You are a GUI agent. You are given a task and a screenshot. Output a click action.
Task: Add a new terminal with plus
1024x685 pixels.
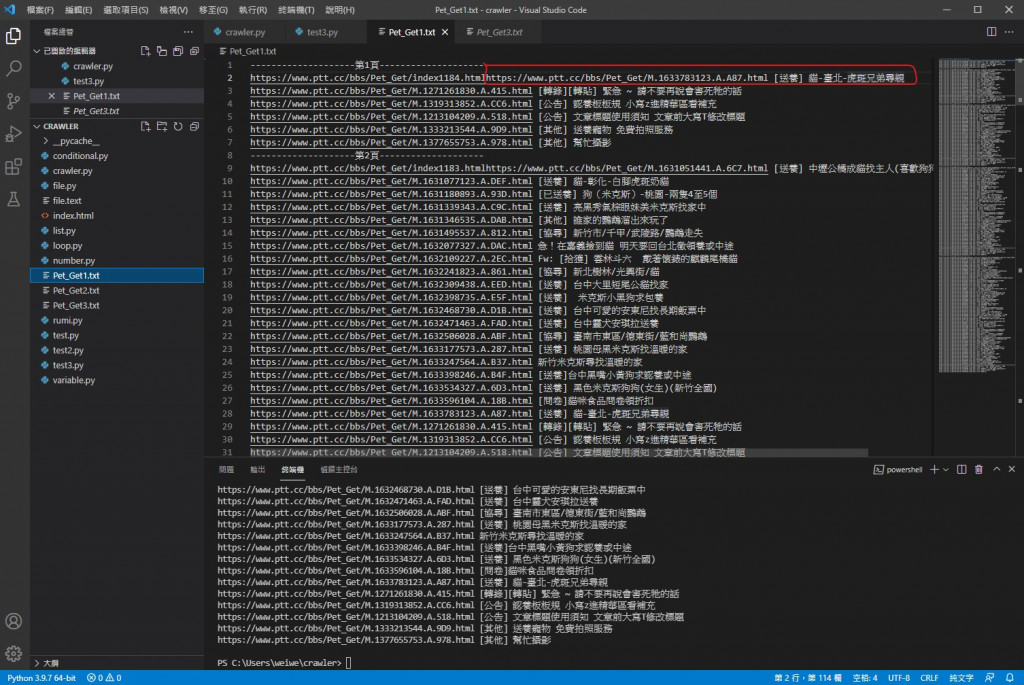point(934,469)
